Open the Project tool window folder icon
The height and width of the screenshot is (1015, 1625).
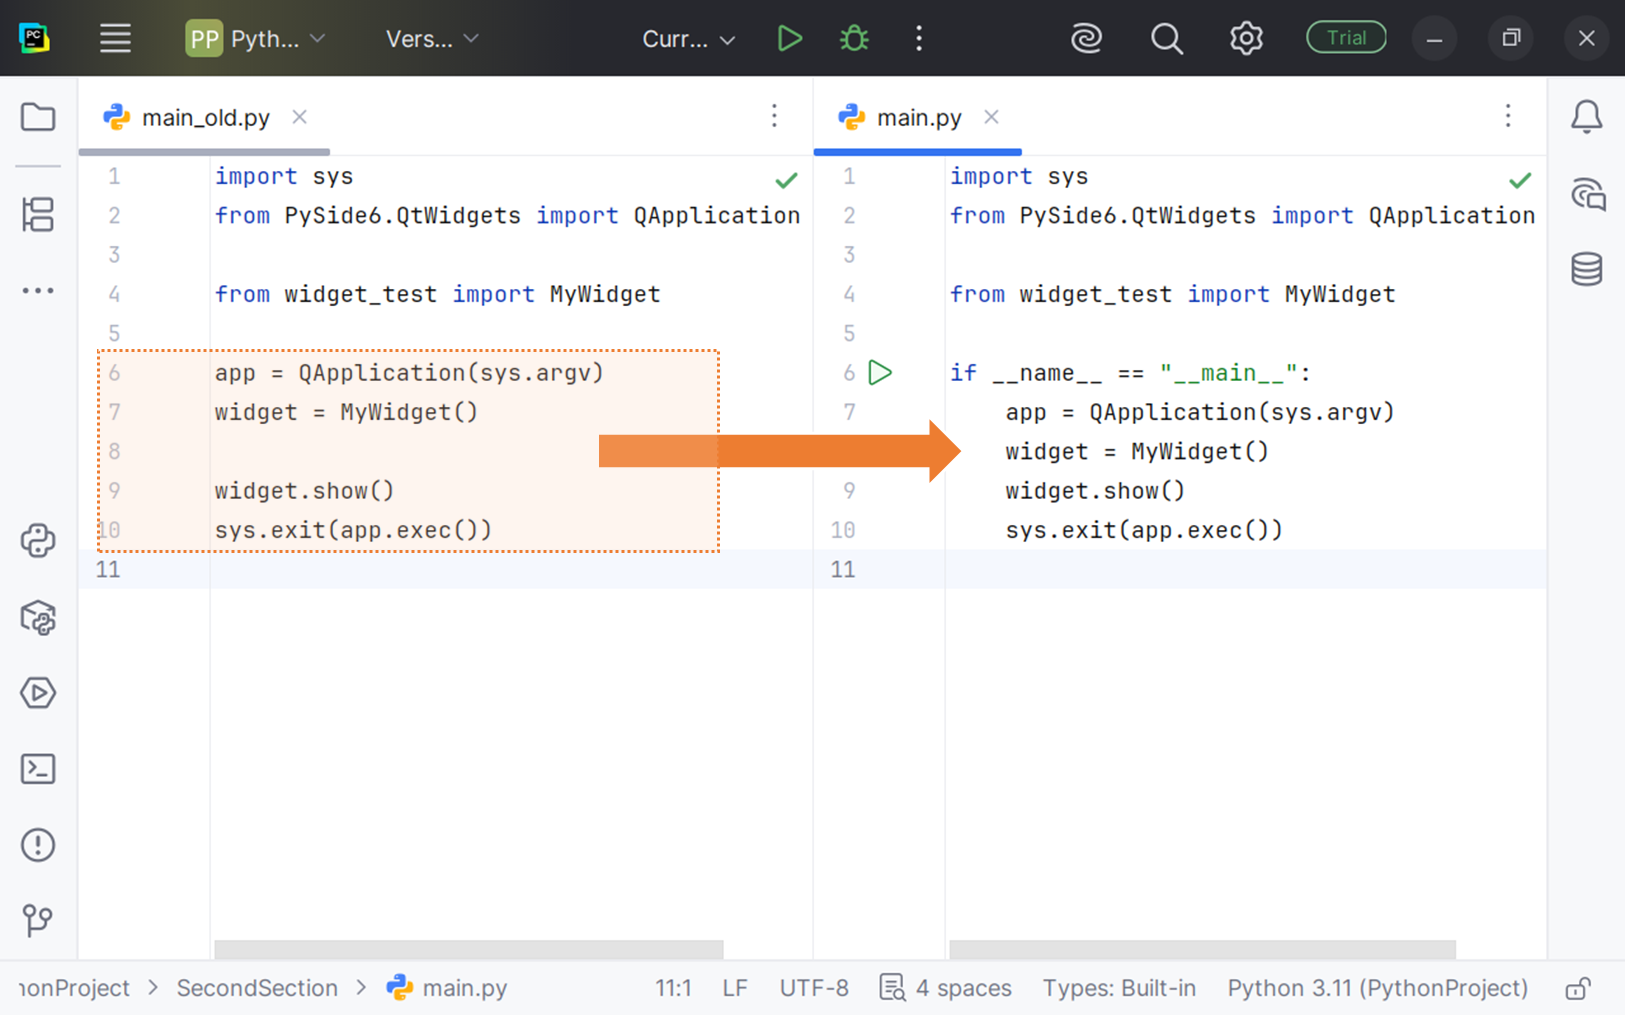point(38,117)
